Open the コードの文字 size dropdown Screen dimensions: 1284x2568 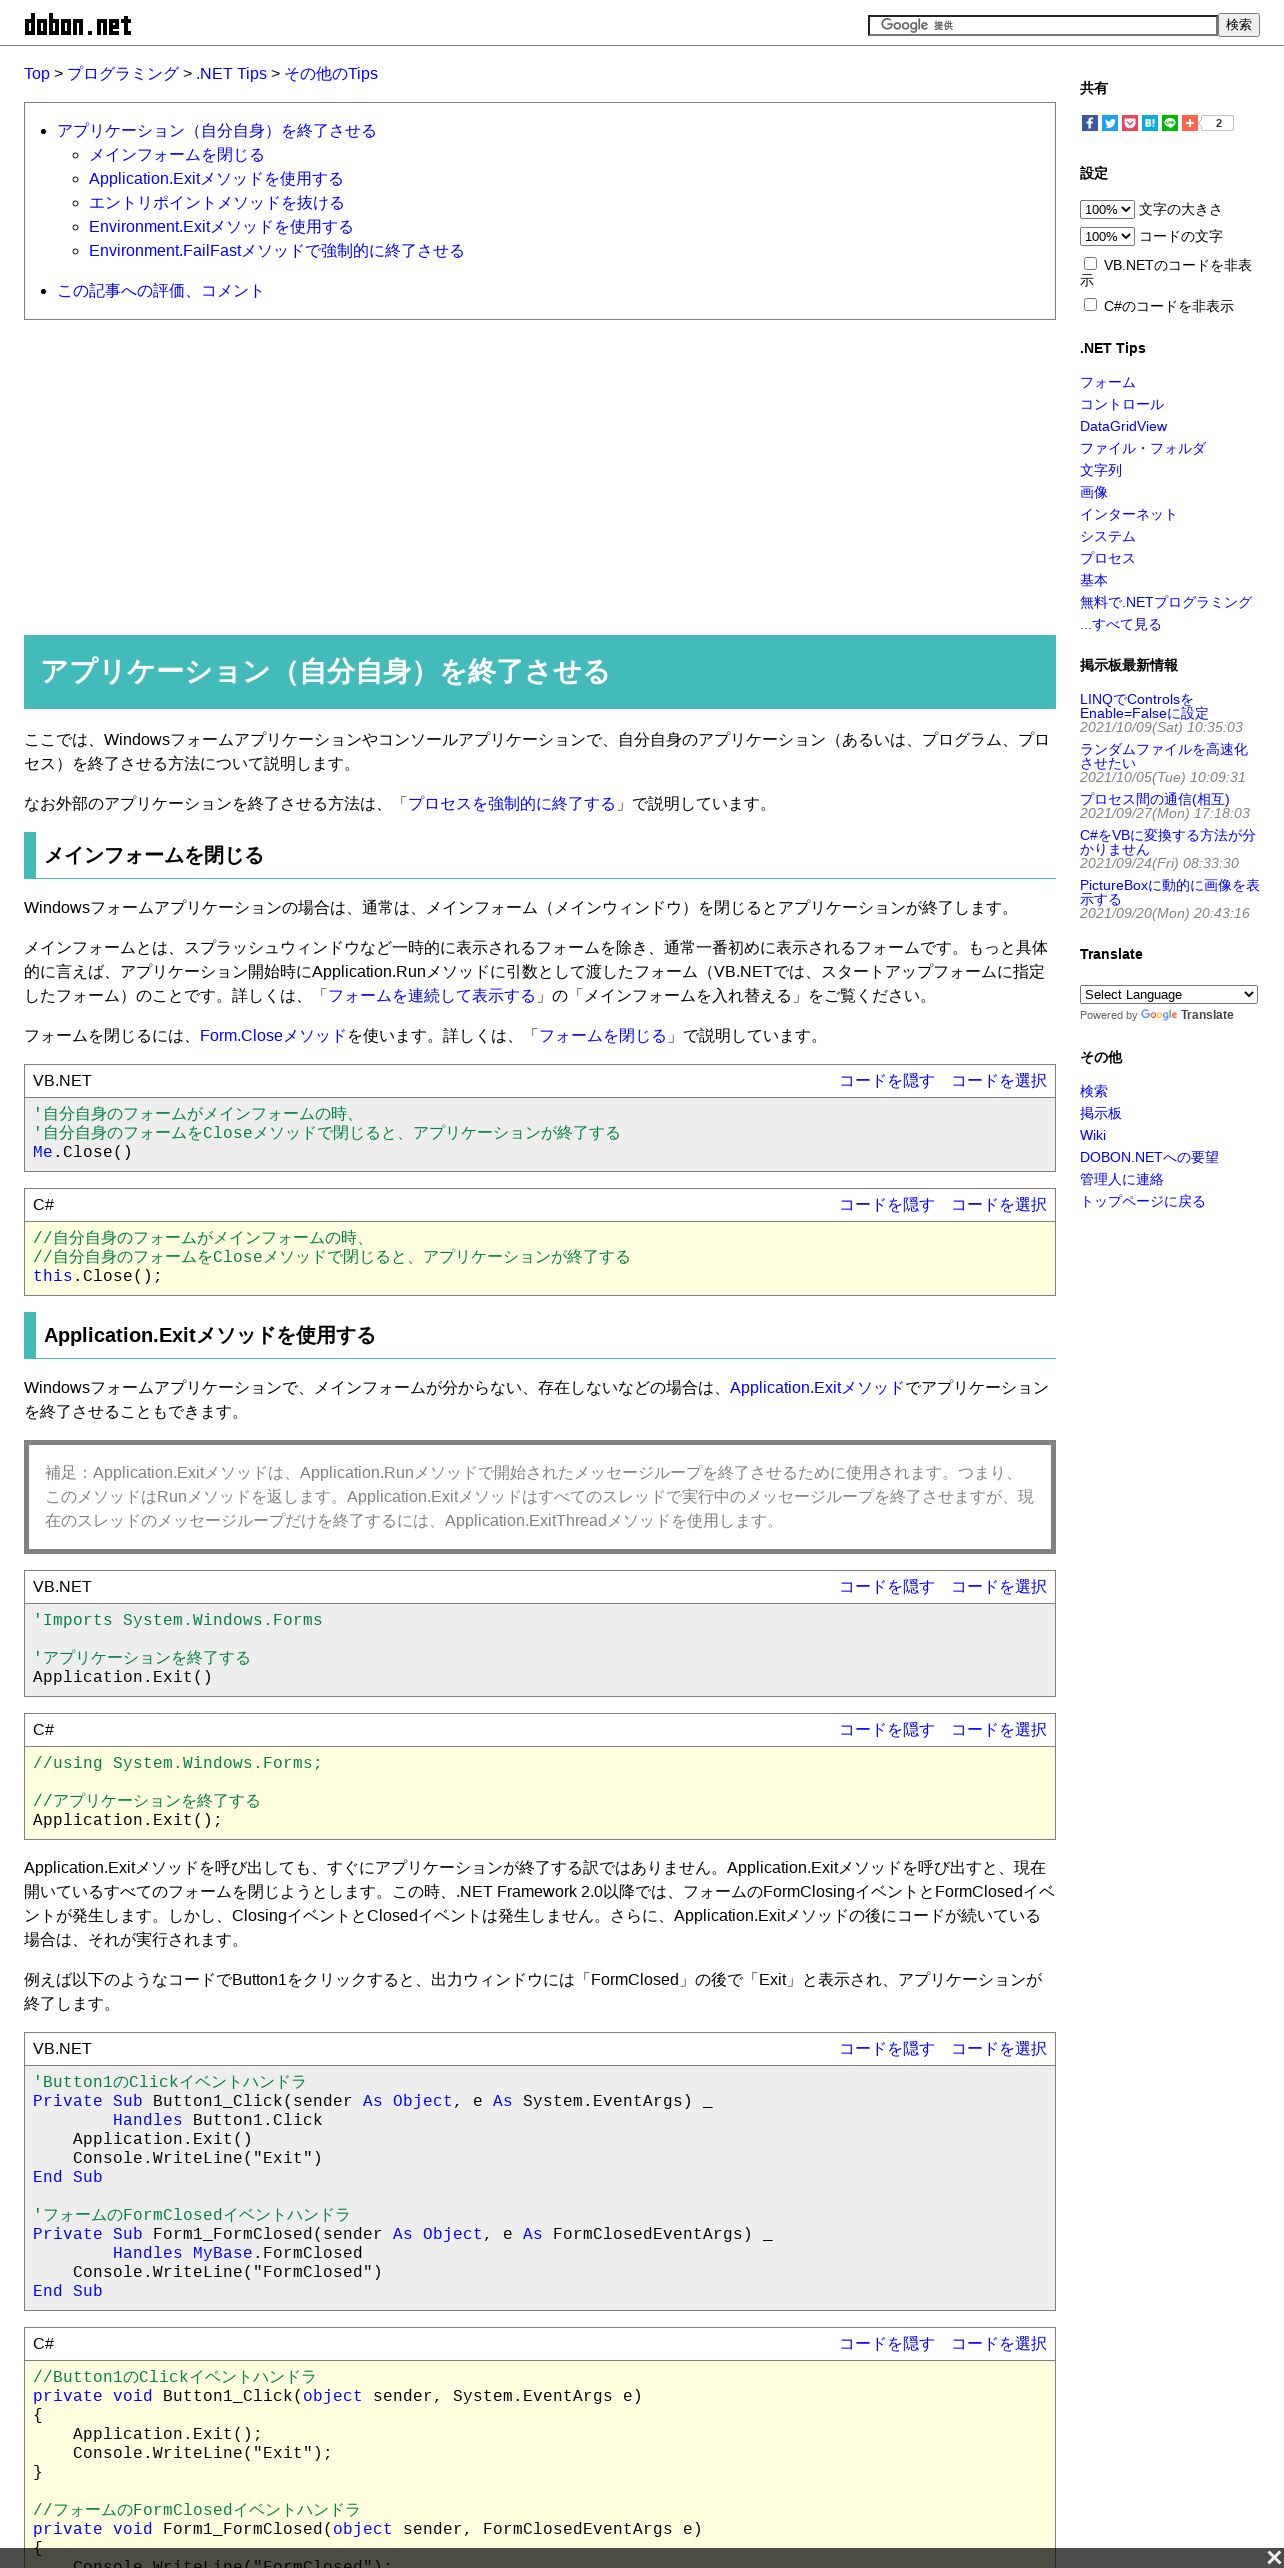click(1107, 236)
